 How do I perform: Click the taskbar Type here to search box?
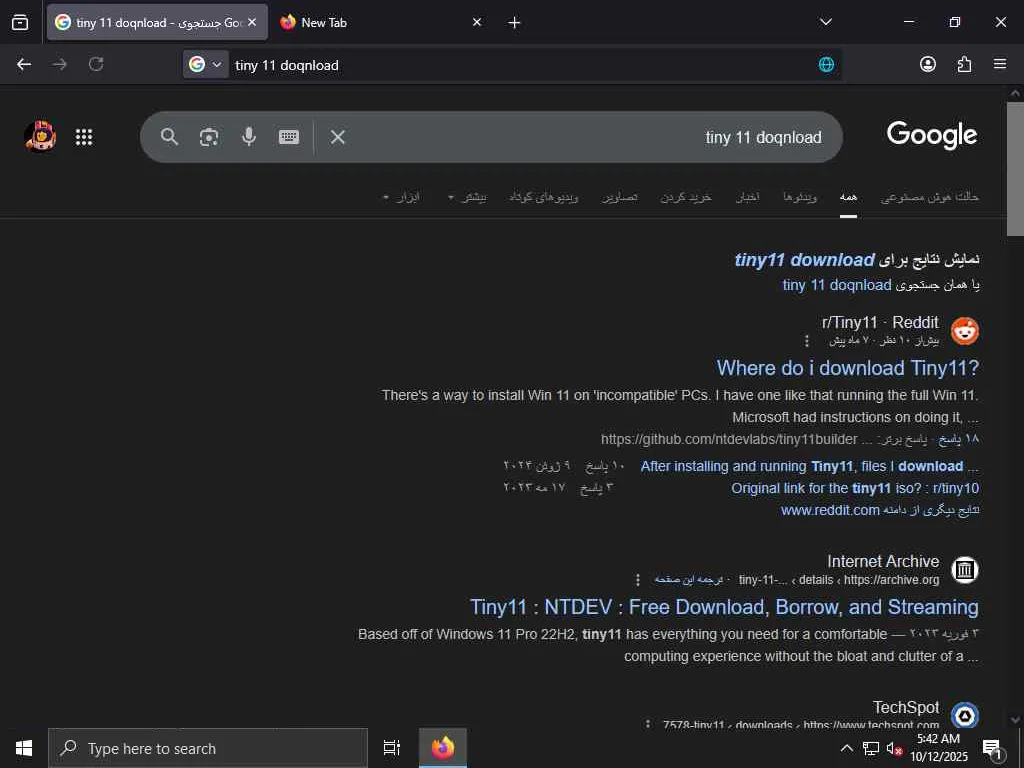[208, 748]
